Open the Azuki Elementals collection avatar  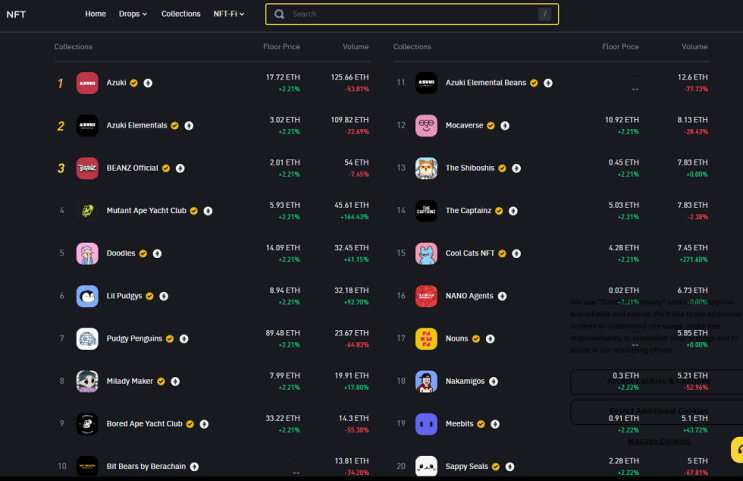coord(87,126)
